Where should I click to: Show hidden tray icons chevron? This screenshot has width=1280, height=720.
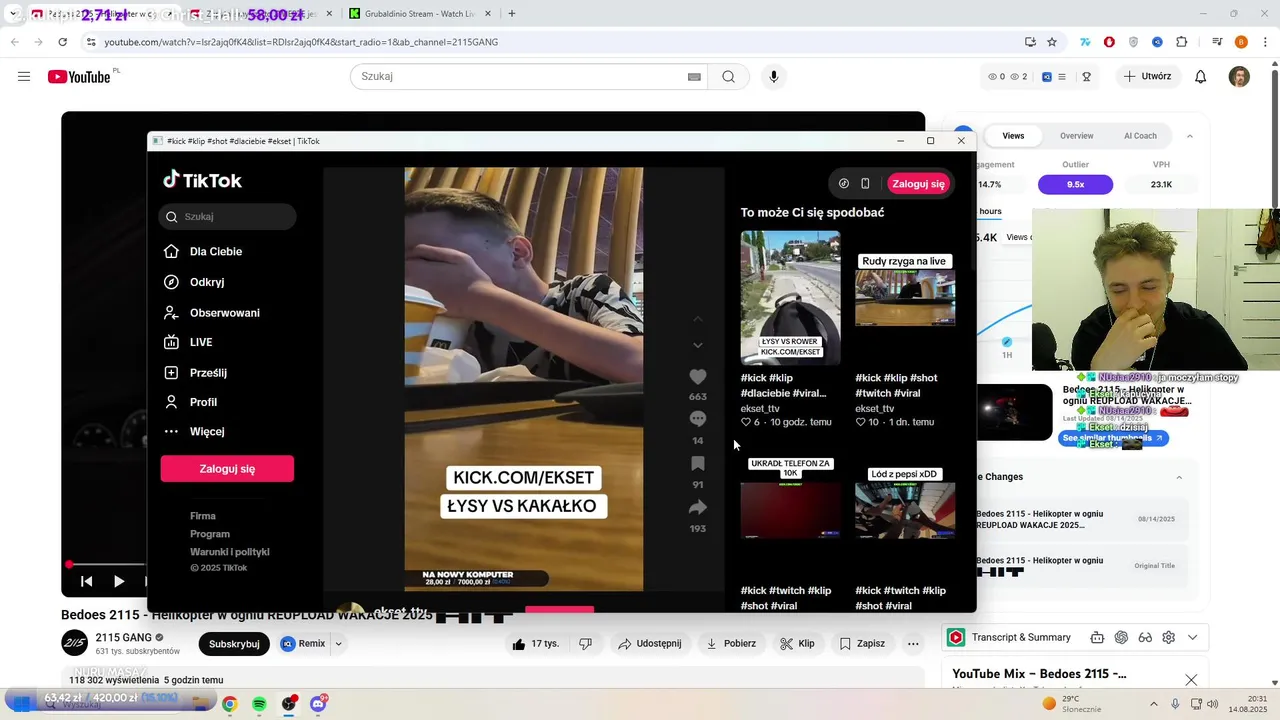(x=1154, y=704)
